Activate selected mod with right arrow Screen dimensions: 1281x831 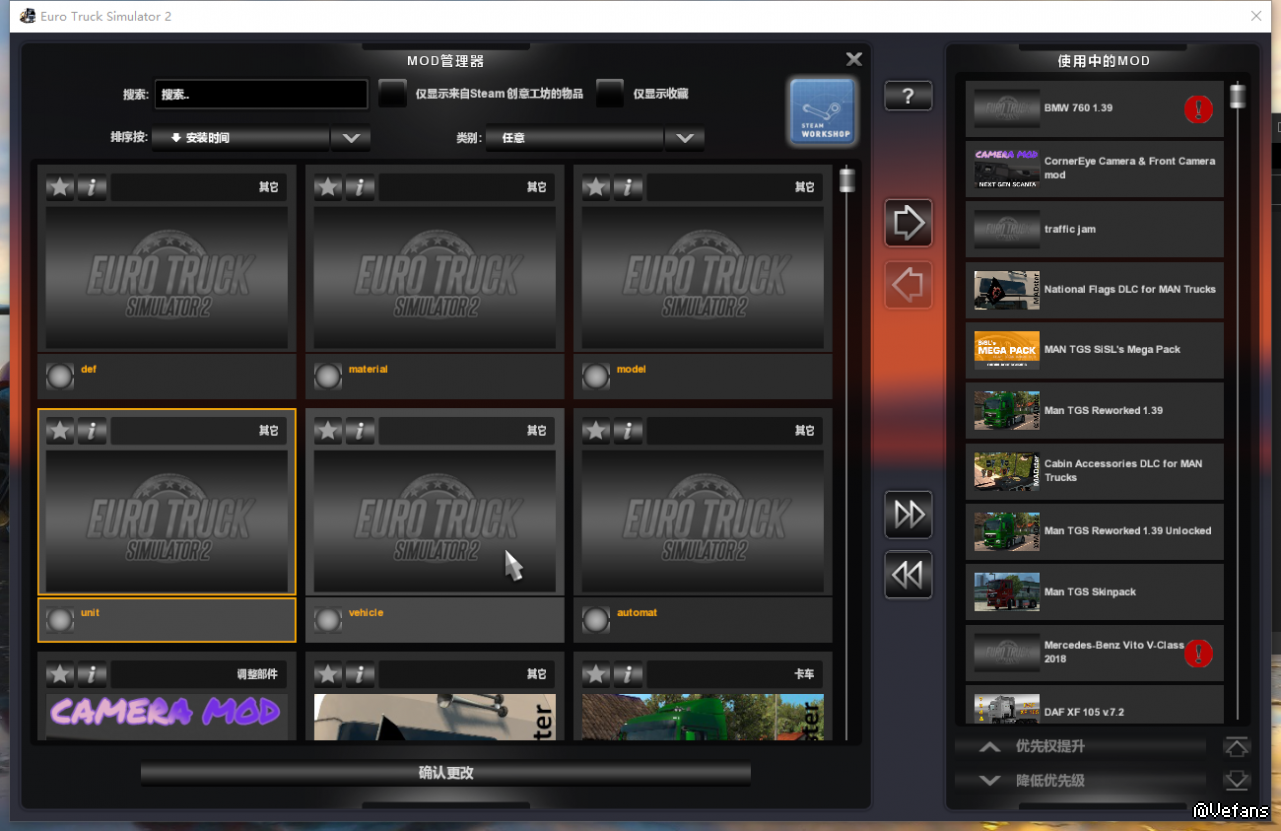[x=908, y=223]
